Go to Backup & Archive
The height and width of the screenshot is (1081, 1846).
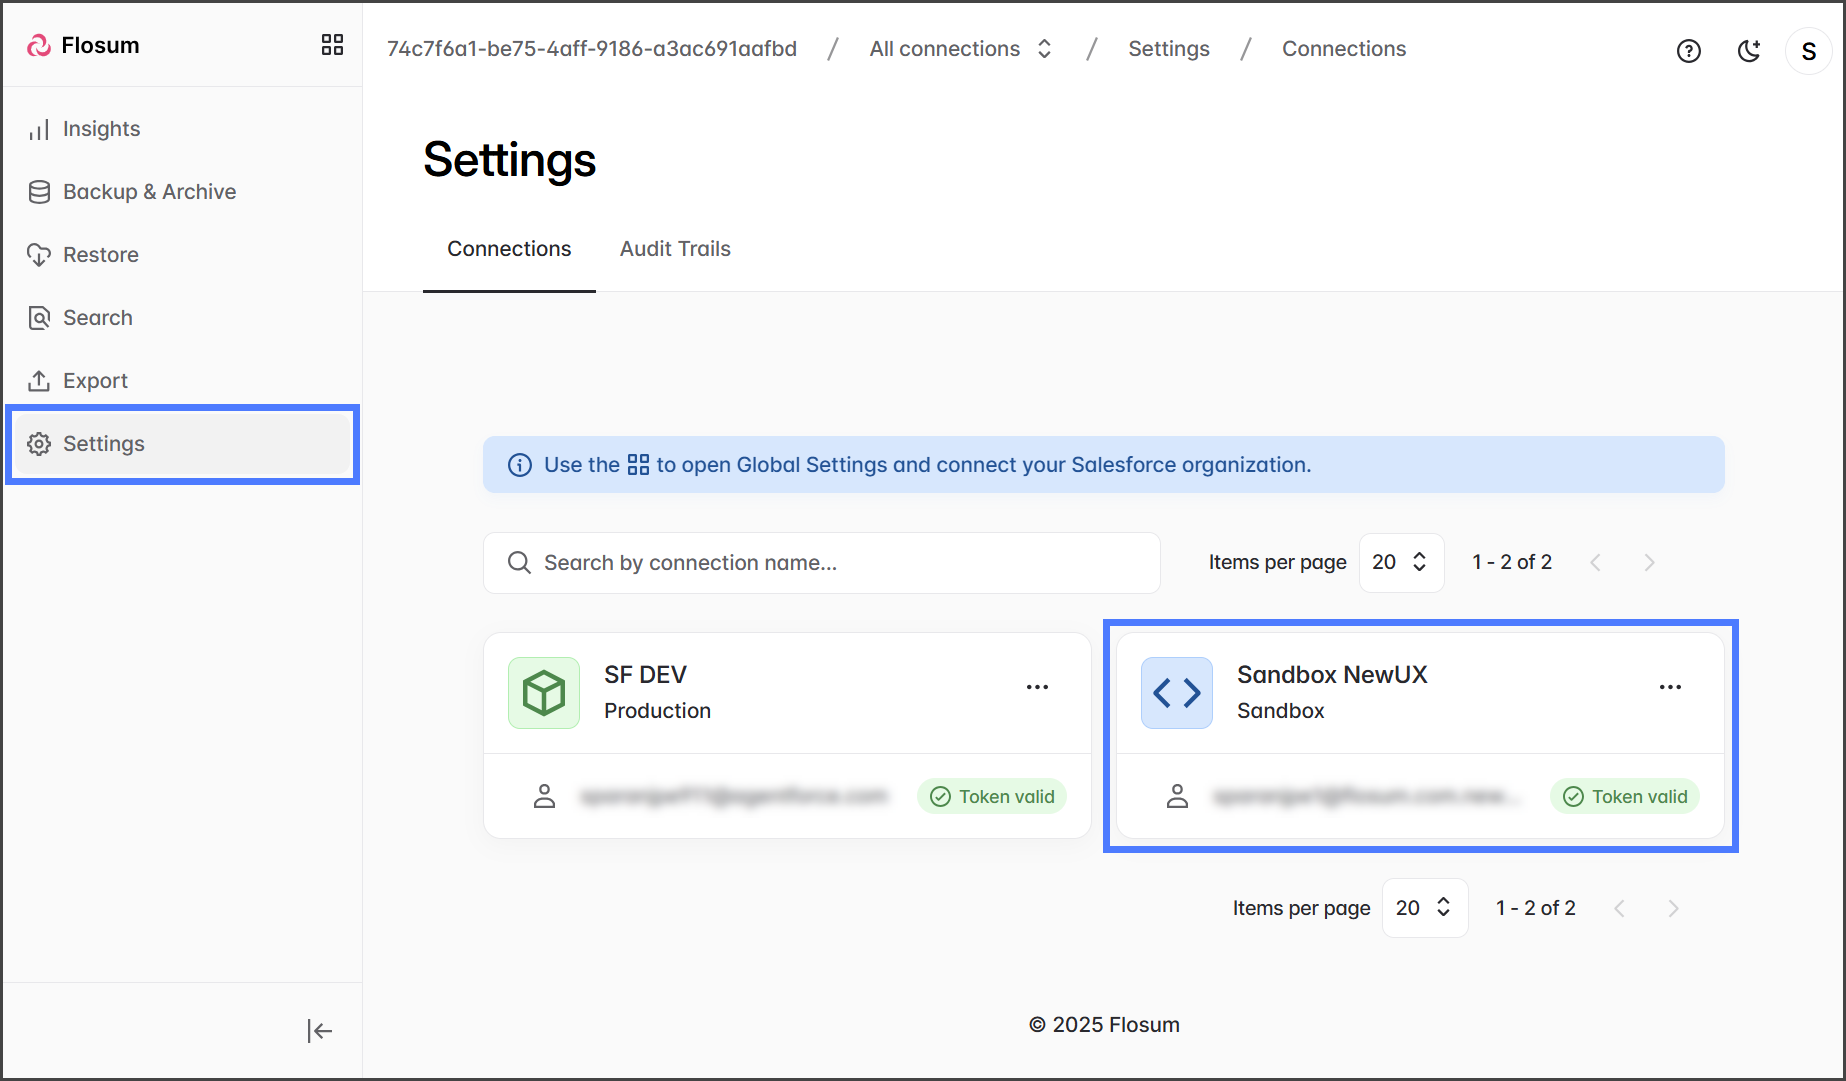(x=149, y=192)
